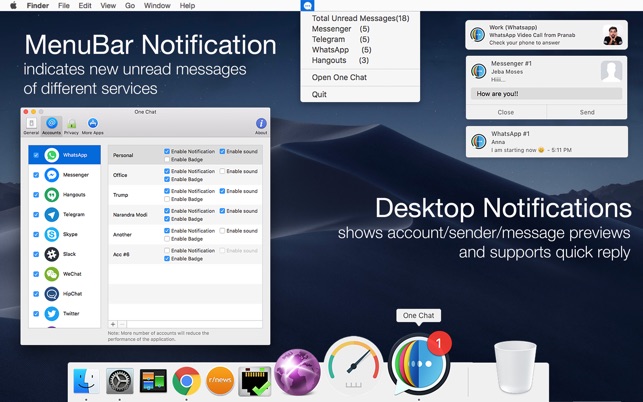Add a new account with plus button

coord(113,324)
